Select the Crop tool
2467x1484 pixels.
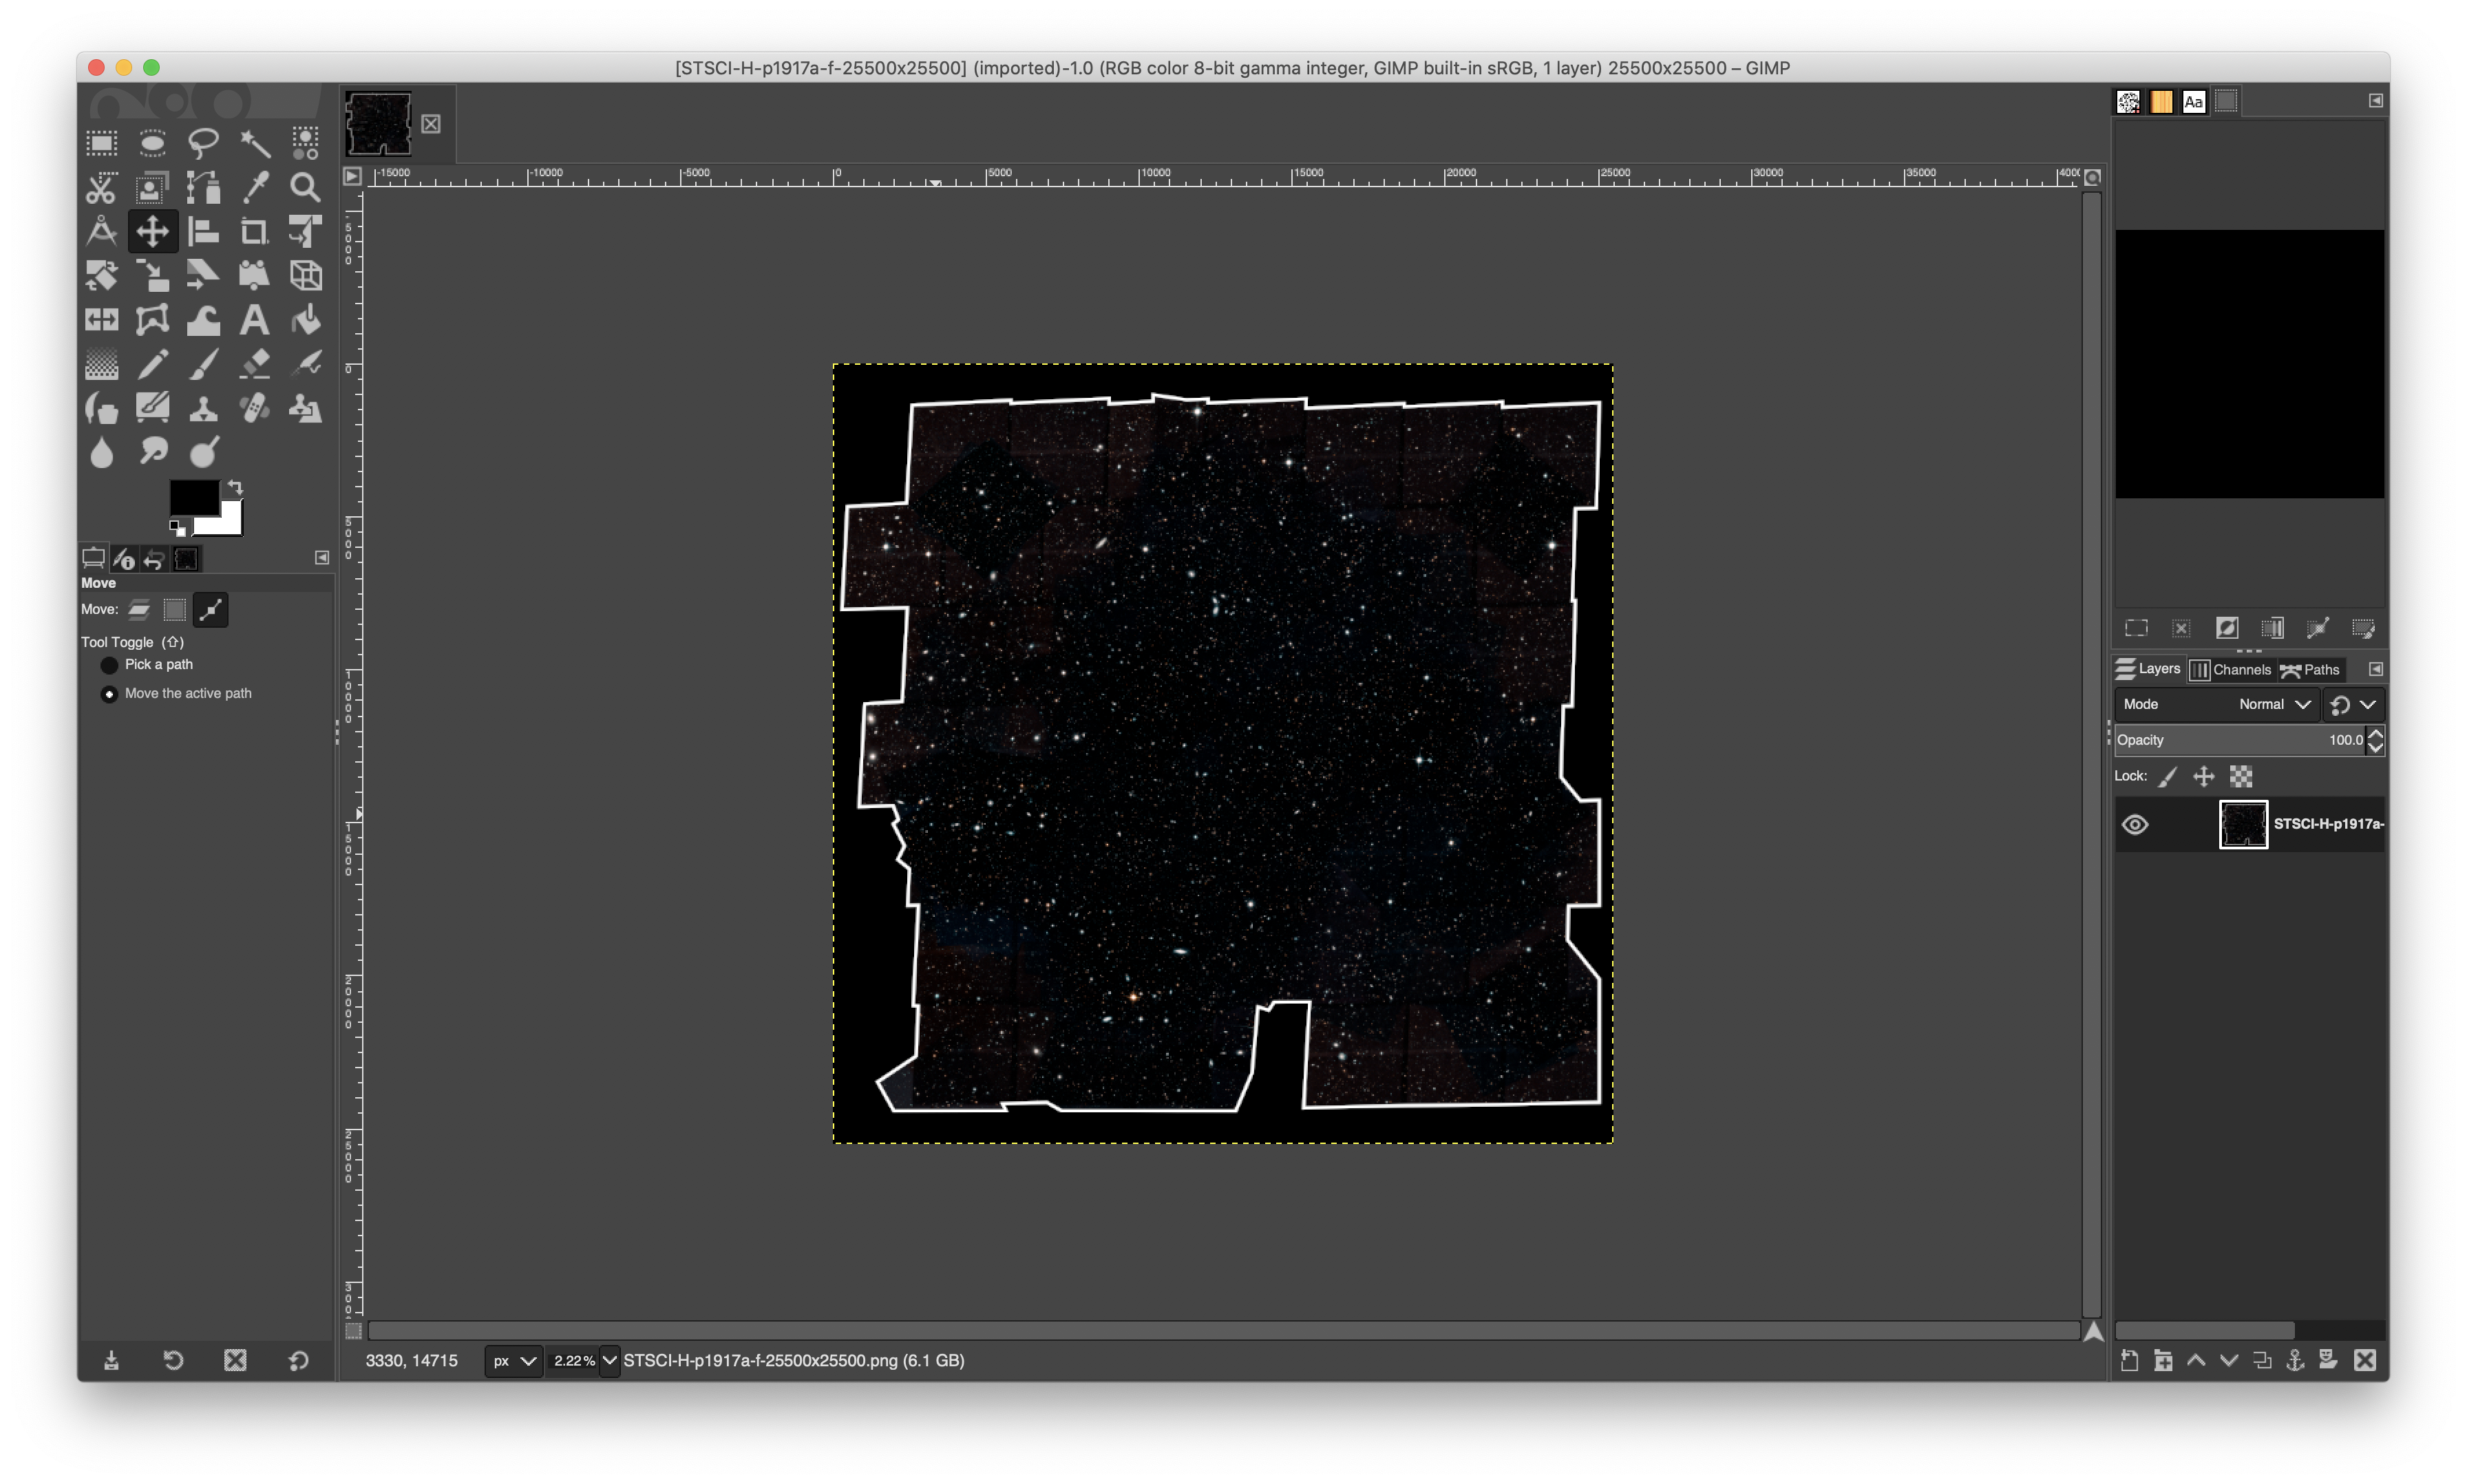click(254, 232)
